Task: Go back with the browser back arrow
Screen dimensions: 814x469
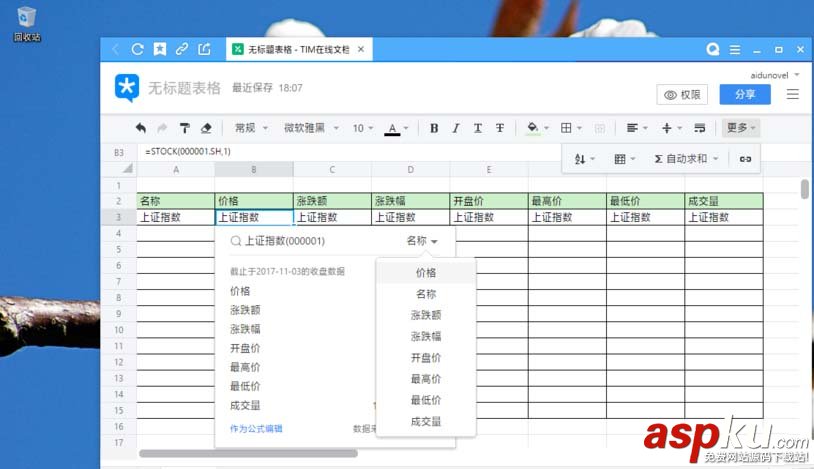Action: pyautogui.click(x=115, y=49)
